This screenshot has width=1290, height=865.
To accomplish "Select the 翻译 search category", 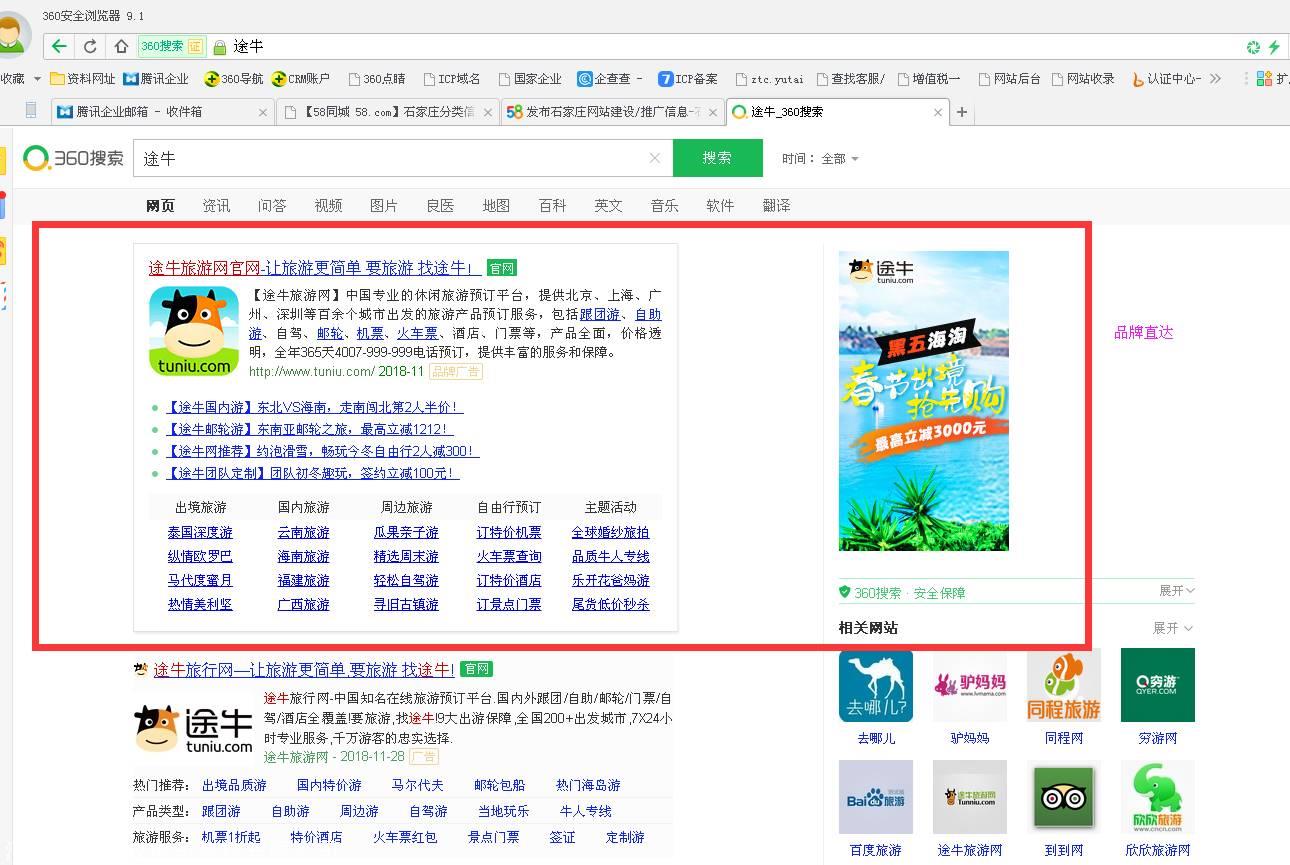I will coord(776,205).
